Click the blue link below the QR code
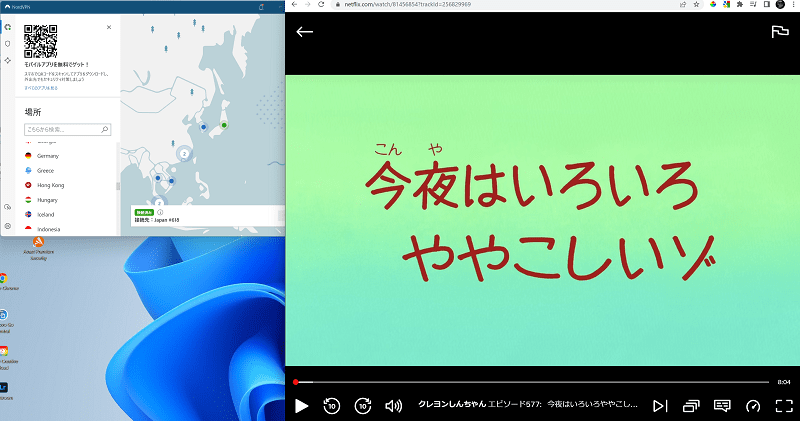800x421 pixels. (x=41, y=88)
